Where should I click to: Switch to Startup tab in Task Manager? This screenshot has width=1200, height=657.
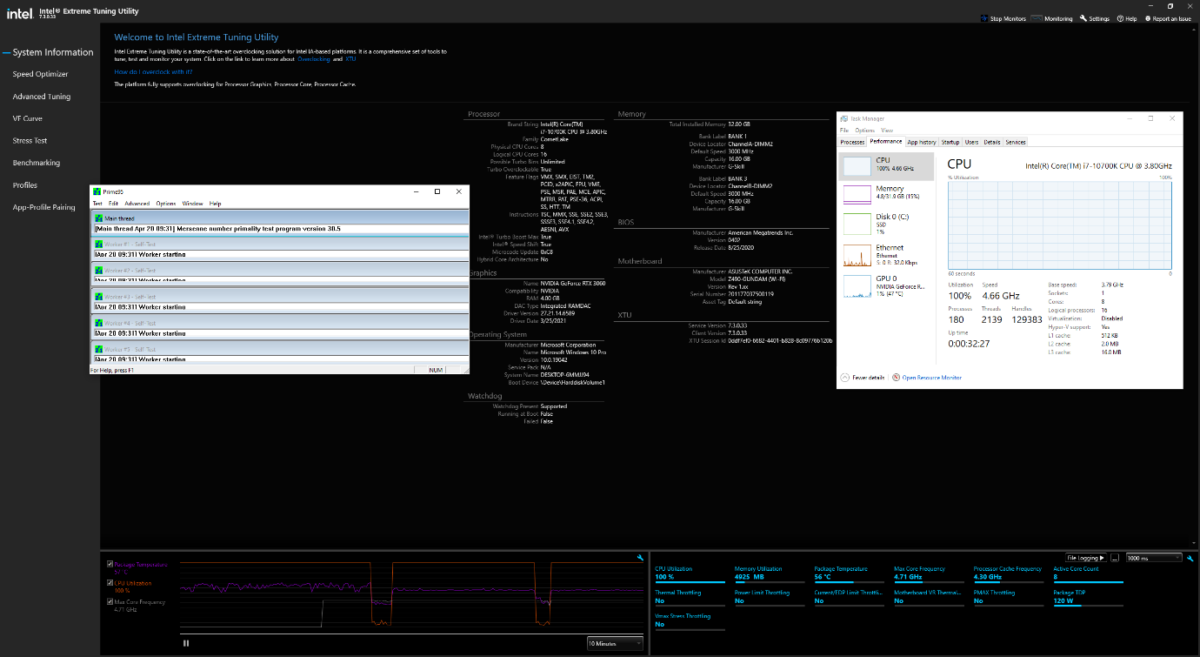[x=950, y=142]
